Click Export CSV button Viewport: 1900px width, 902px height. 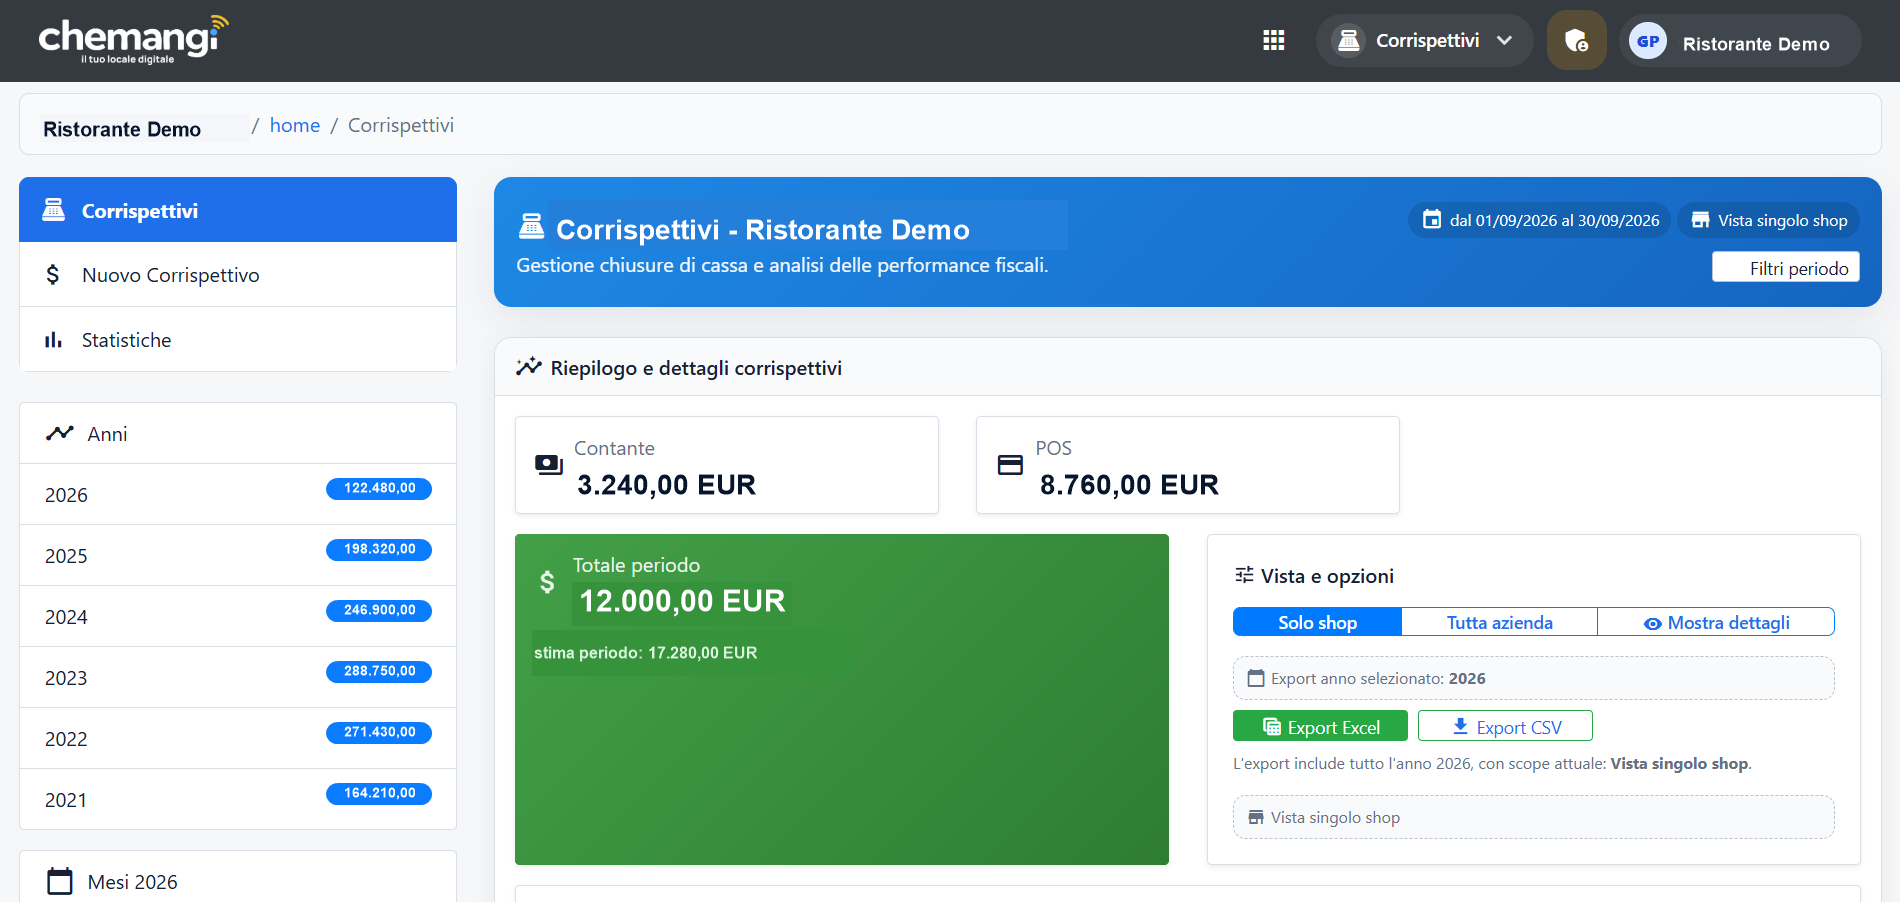(1505, 726)
